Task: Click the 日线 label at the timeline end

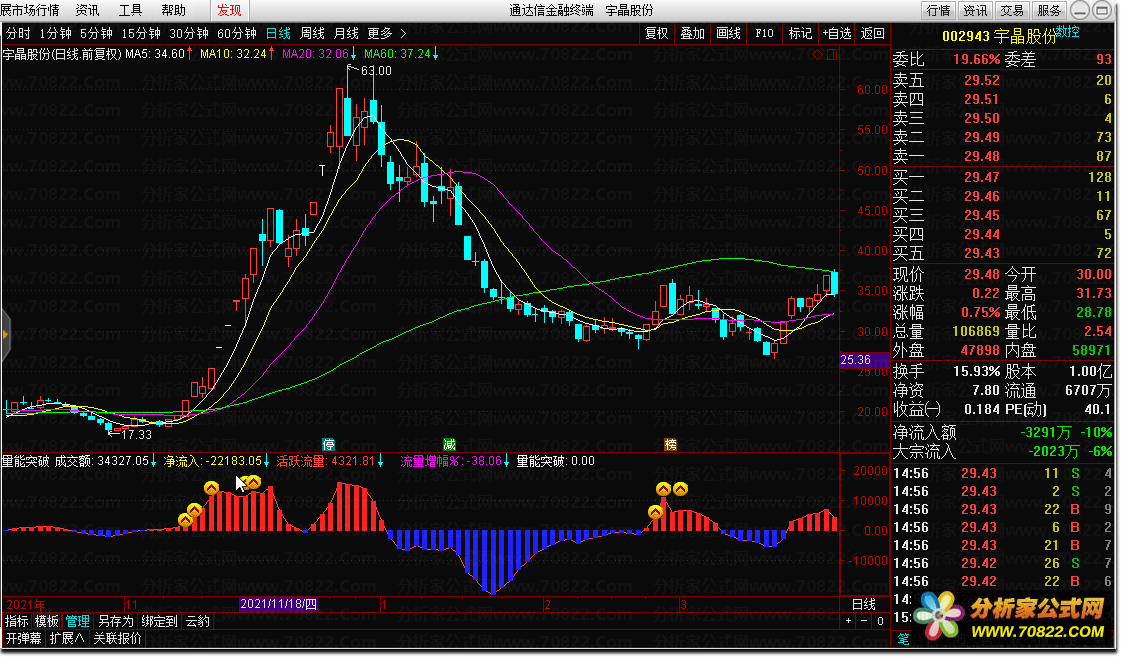Action: click(x=864, y=604)
